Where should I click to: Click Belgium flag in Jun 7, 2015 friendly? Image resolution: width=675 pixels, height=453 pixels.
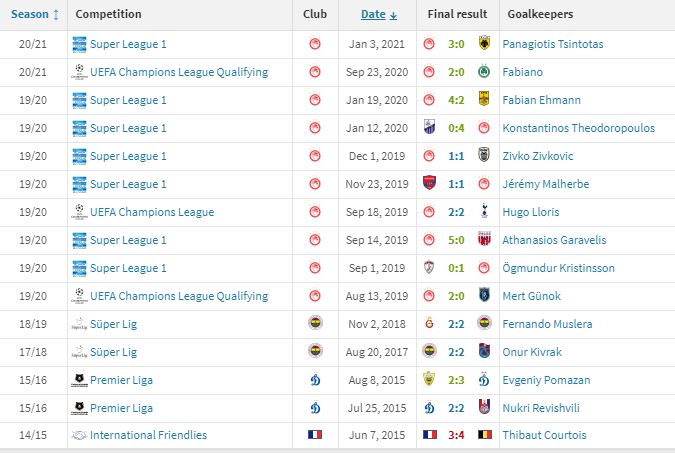click(x=485, y=435)
